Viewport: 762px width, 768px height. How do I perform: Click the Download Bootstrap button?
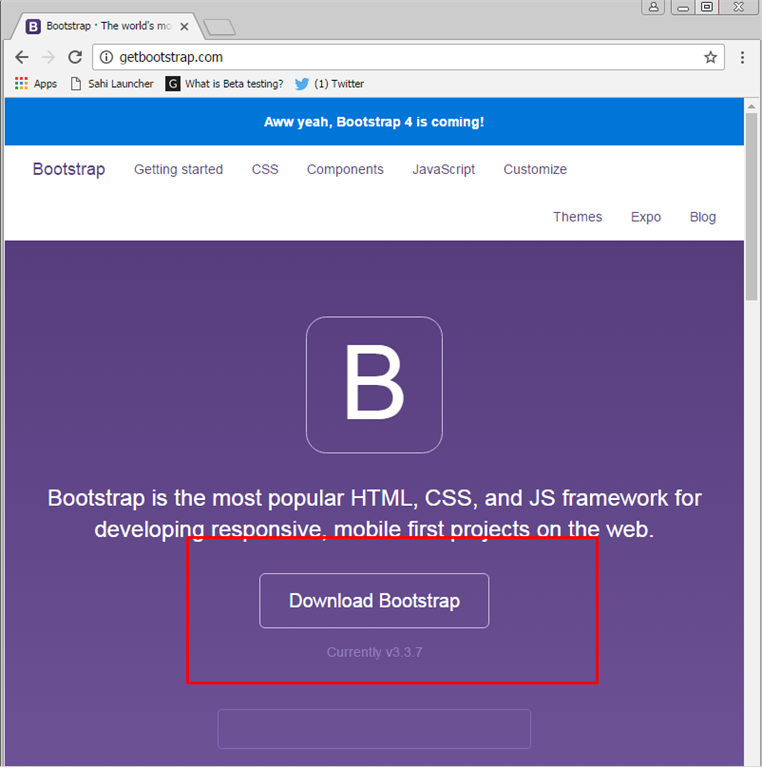pos(374,600)
